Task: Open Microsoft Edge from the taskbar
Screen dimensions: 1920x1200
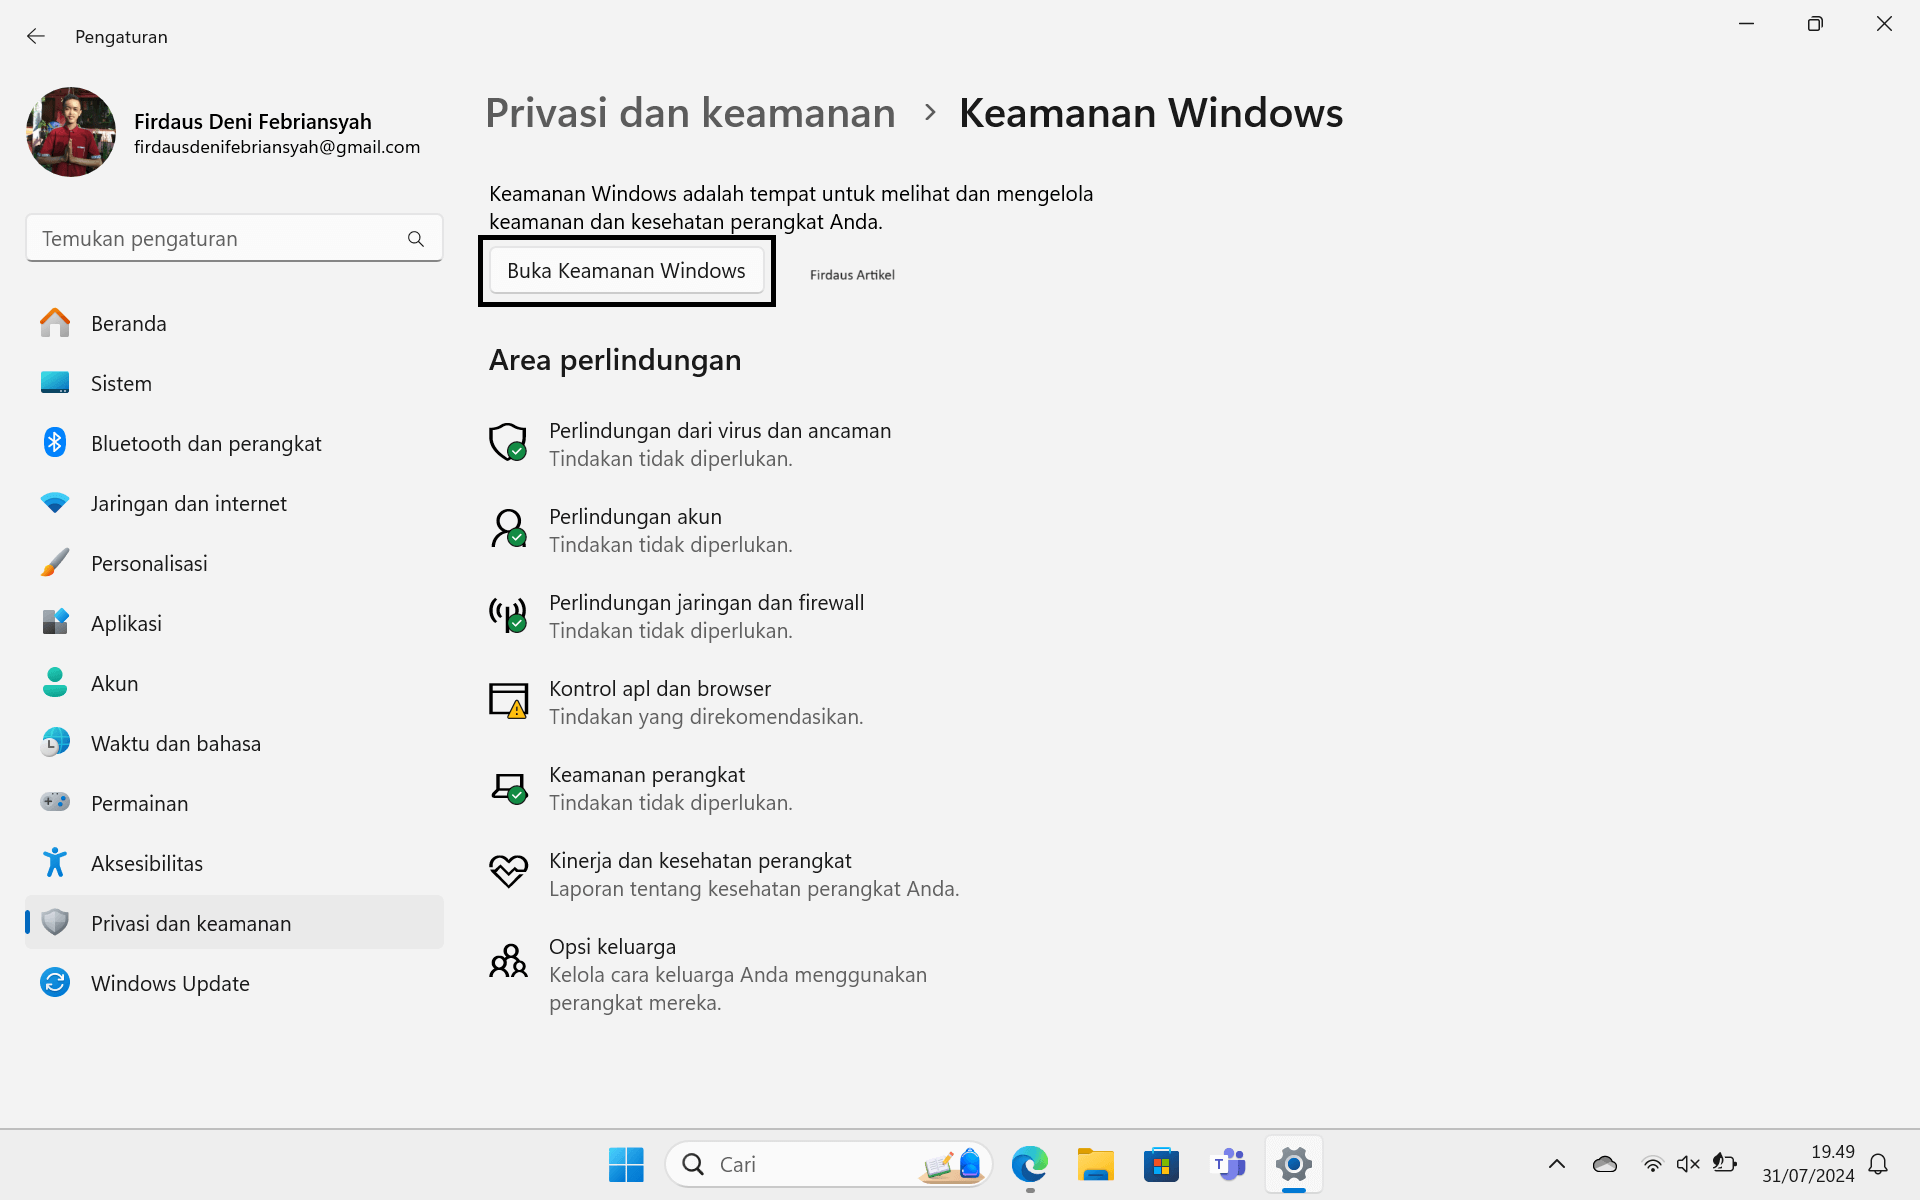Action: (1029, 1164)
